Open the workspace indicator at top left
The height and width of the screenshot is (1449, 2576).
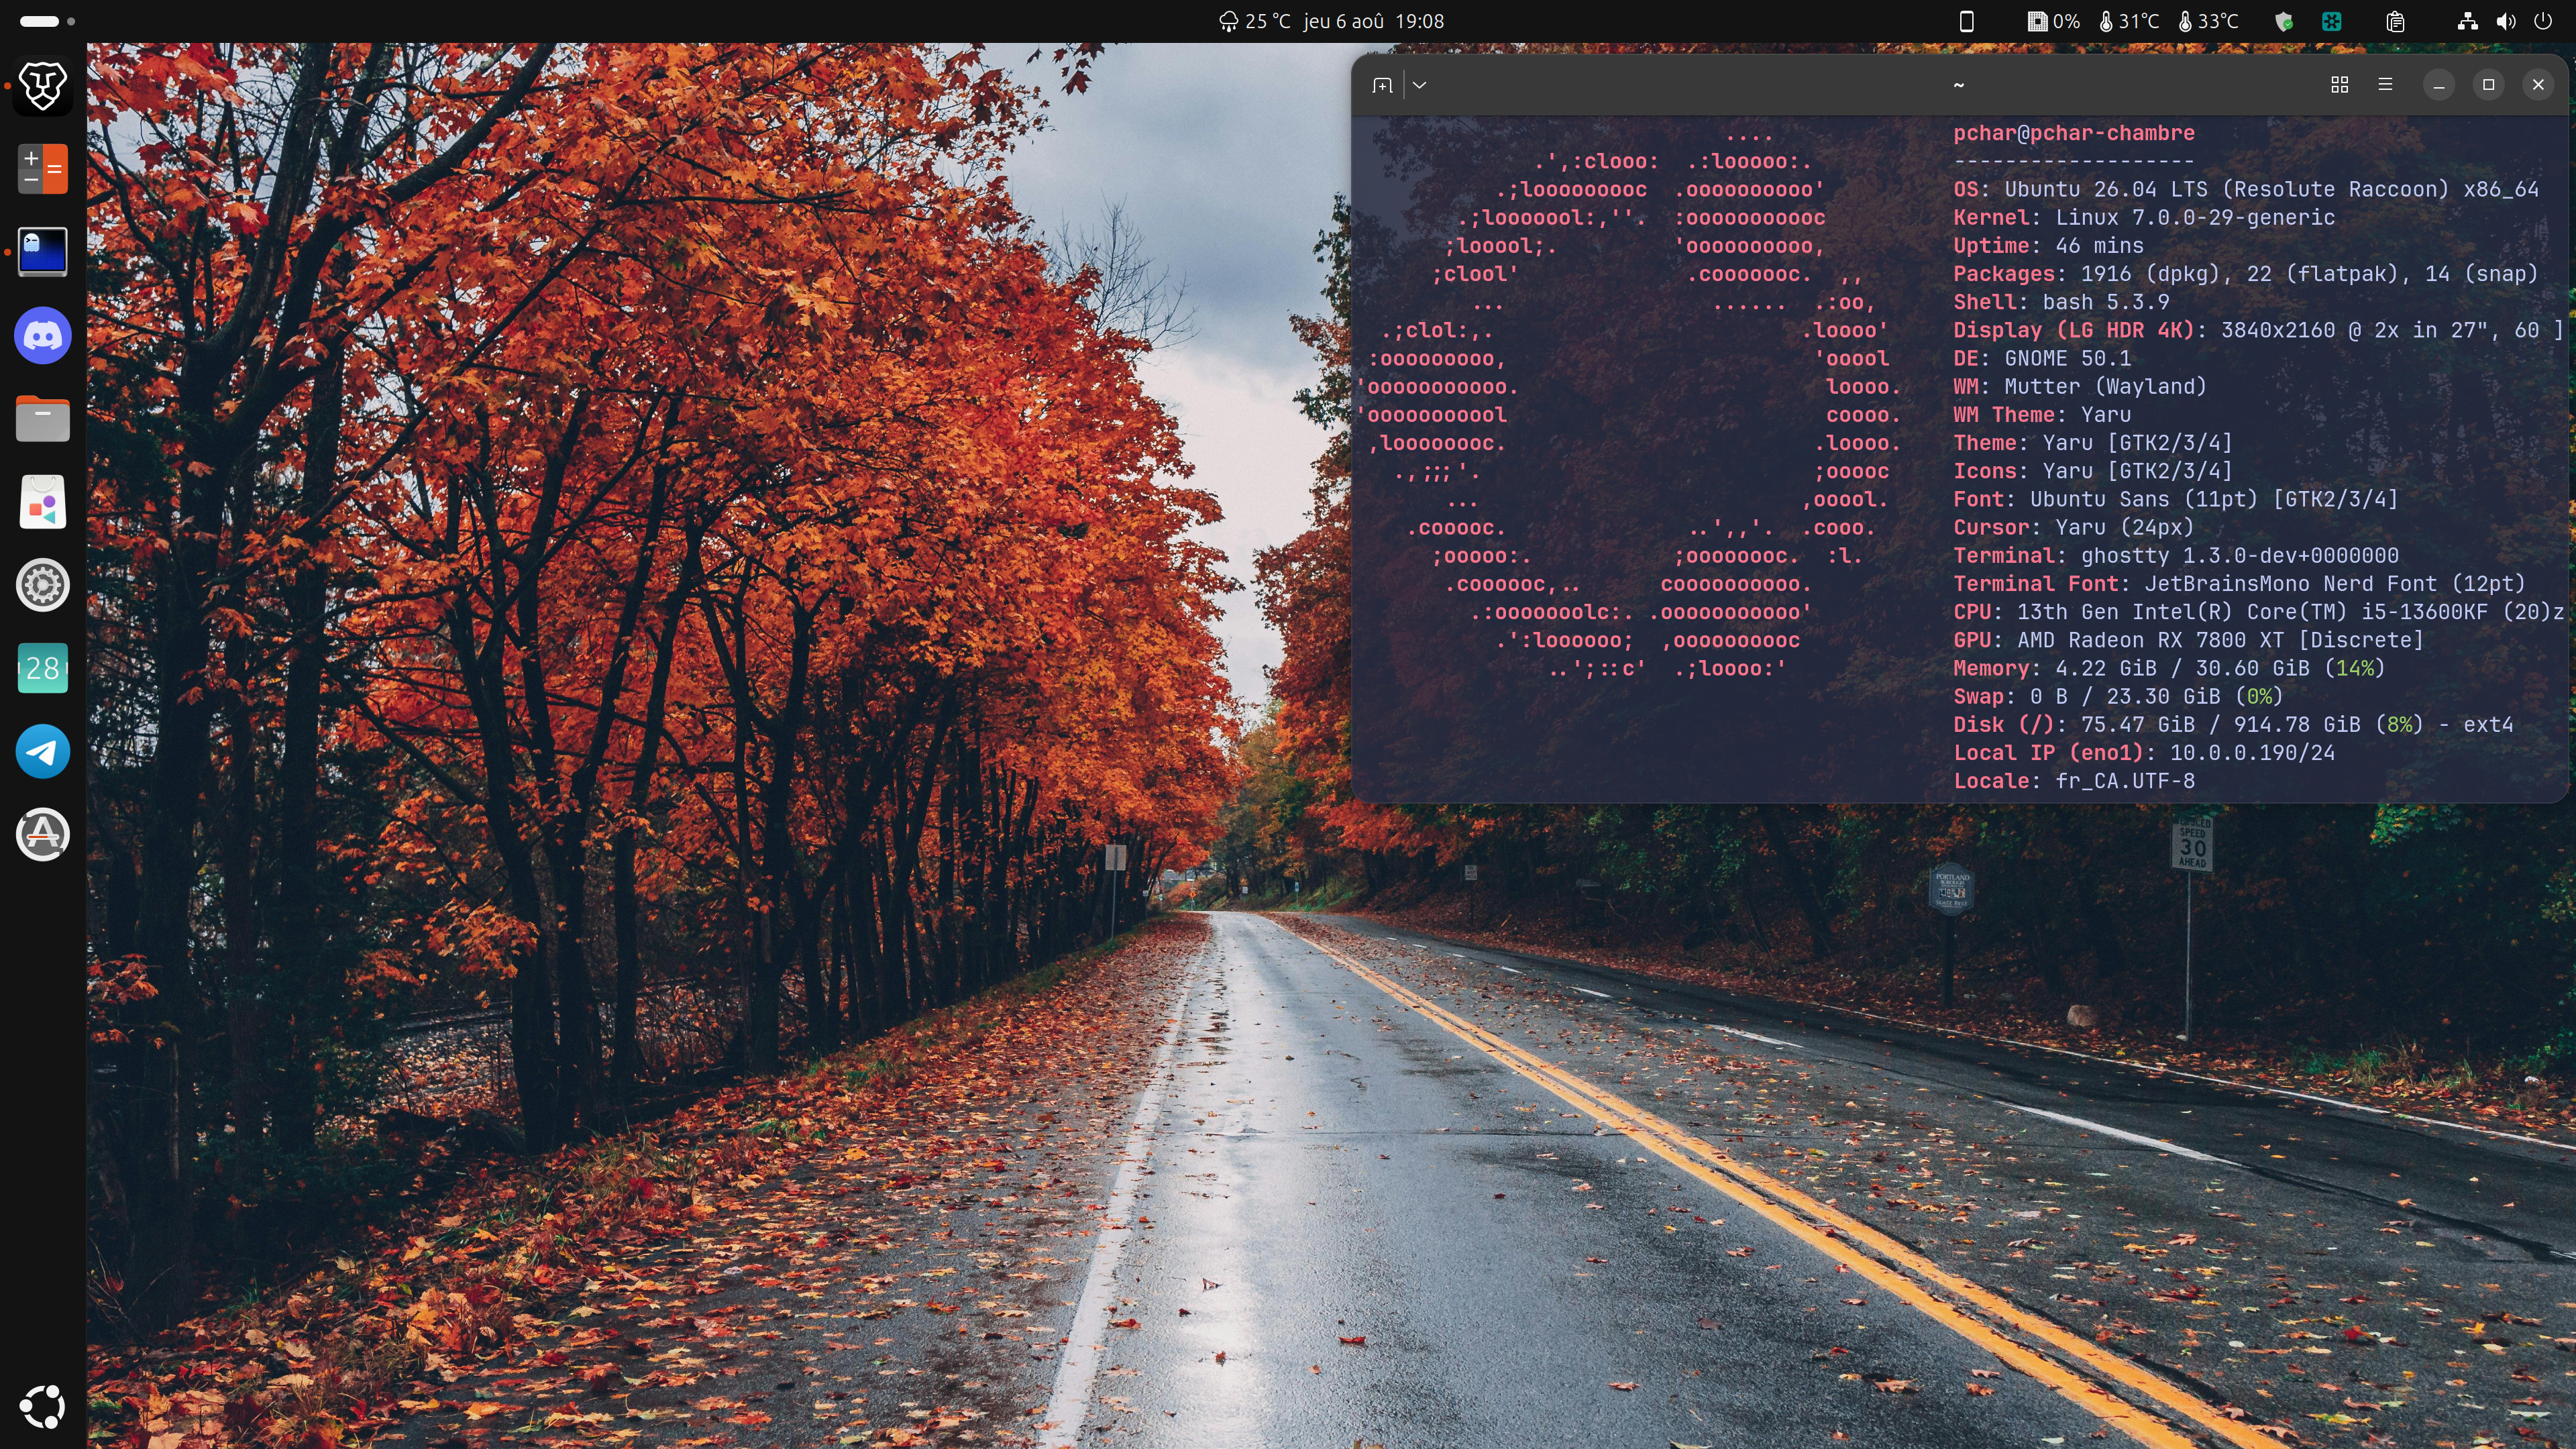pos(47,21)
